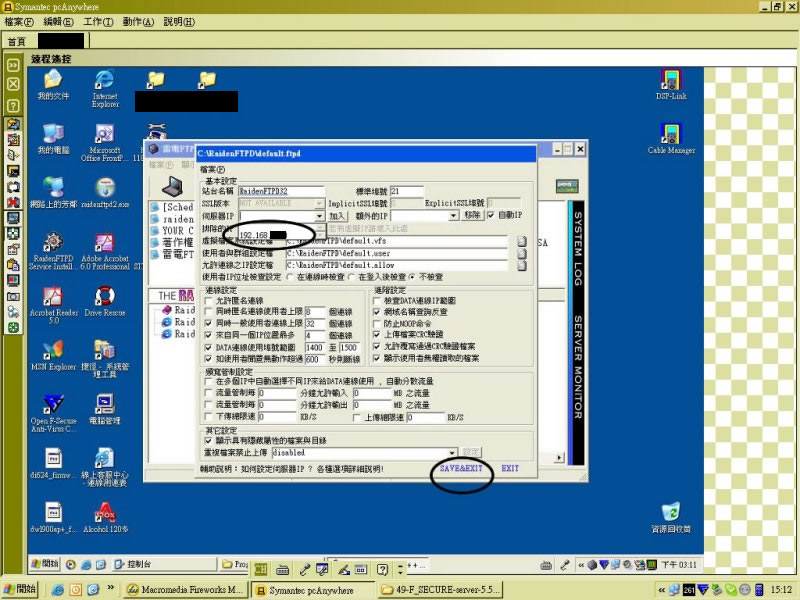Open 網路上的芳鄰 desktop icon
This screenshot has height=600, width=800.
click(53, 193)
